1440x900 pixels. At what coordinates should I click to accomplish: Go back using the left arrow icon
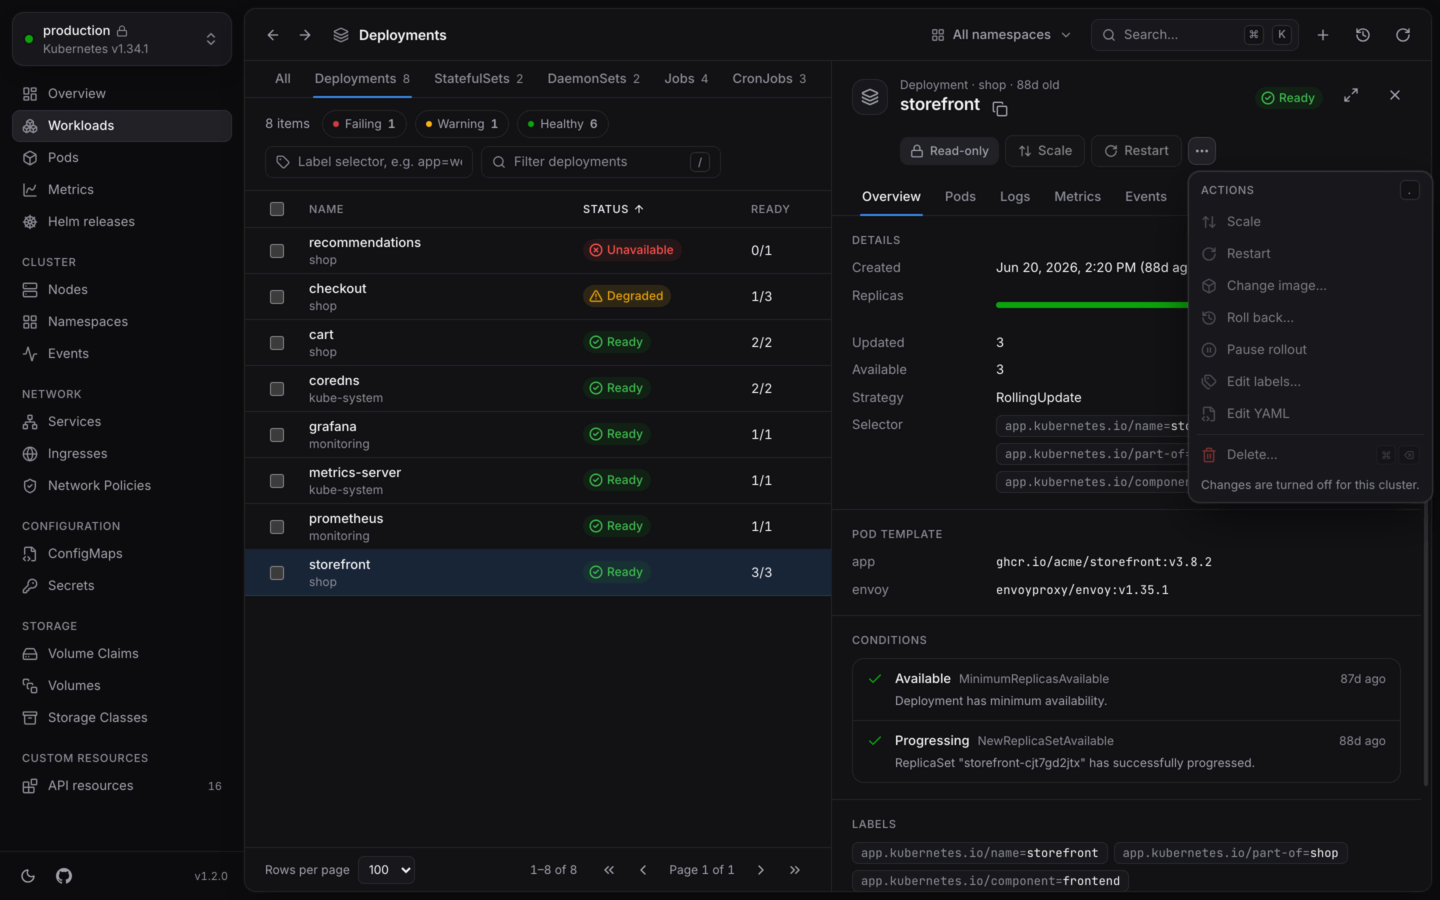tap(273, 35)
